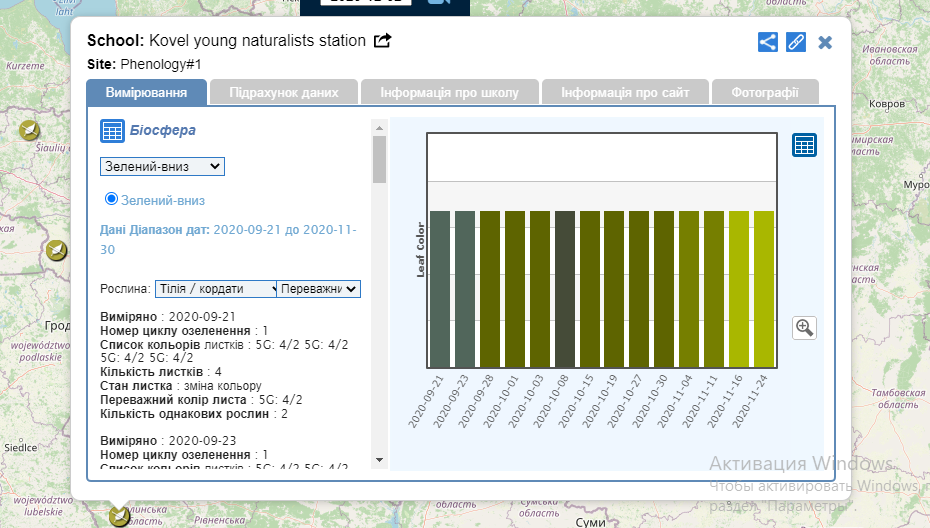This screenshot has width=930, height=528.
Task: Expand the Тілія / кордати plant dropdown
Action: 216,288
